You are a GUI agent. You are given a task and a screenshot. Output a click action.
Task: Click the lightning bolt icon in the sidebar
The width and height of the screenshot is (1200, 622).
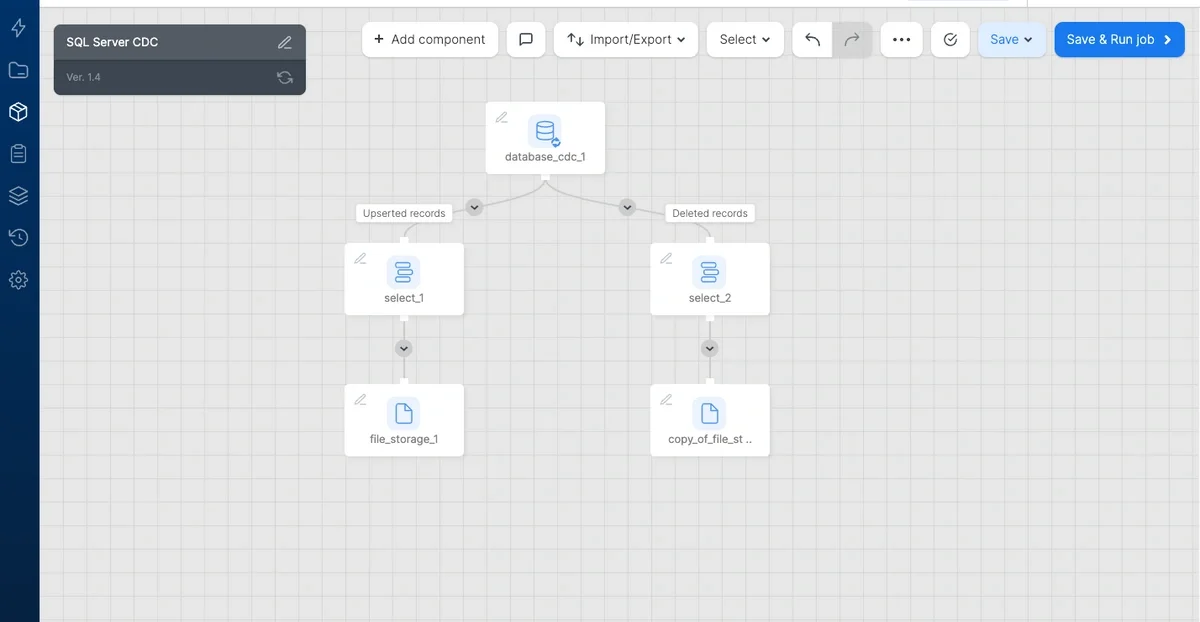pyautogui.click(x=18, y=28)
